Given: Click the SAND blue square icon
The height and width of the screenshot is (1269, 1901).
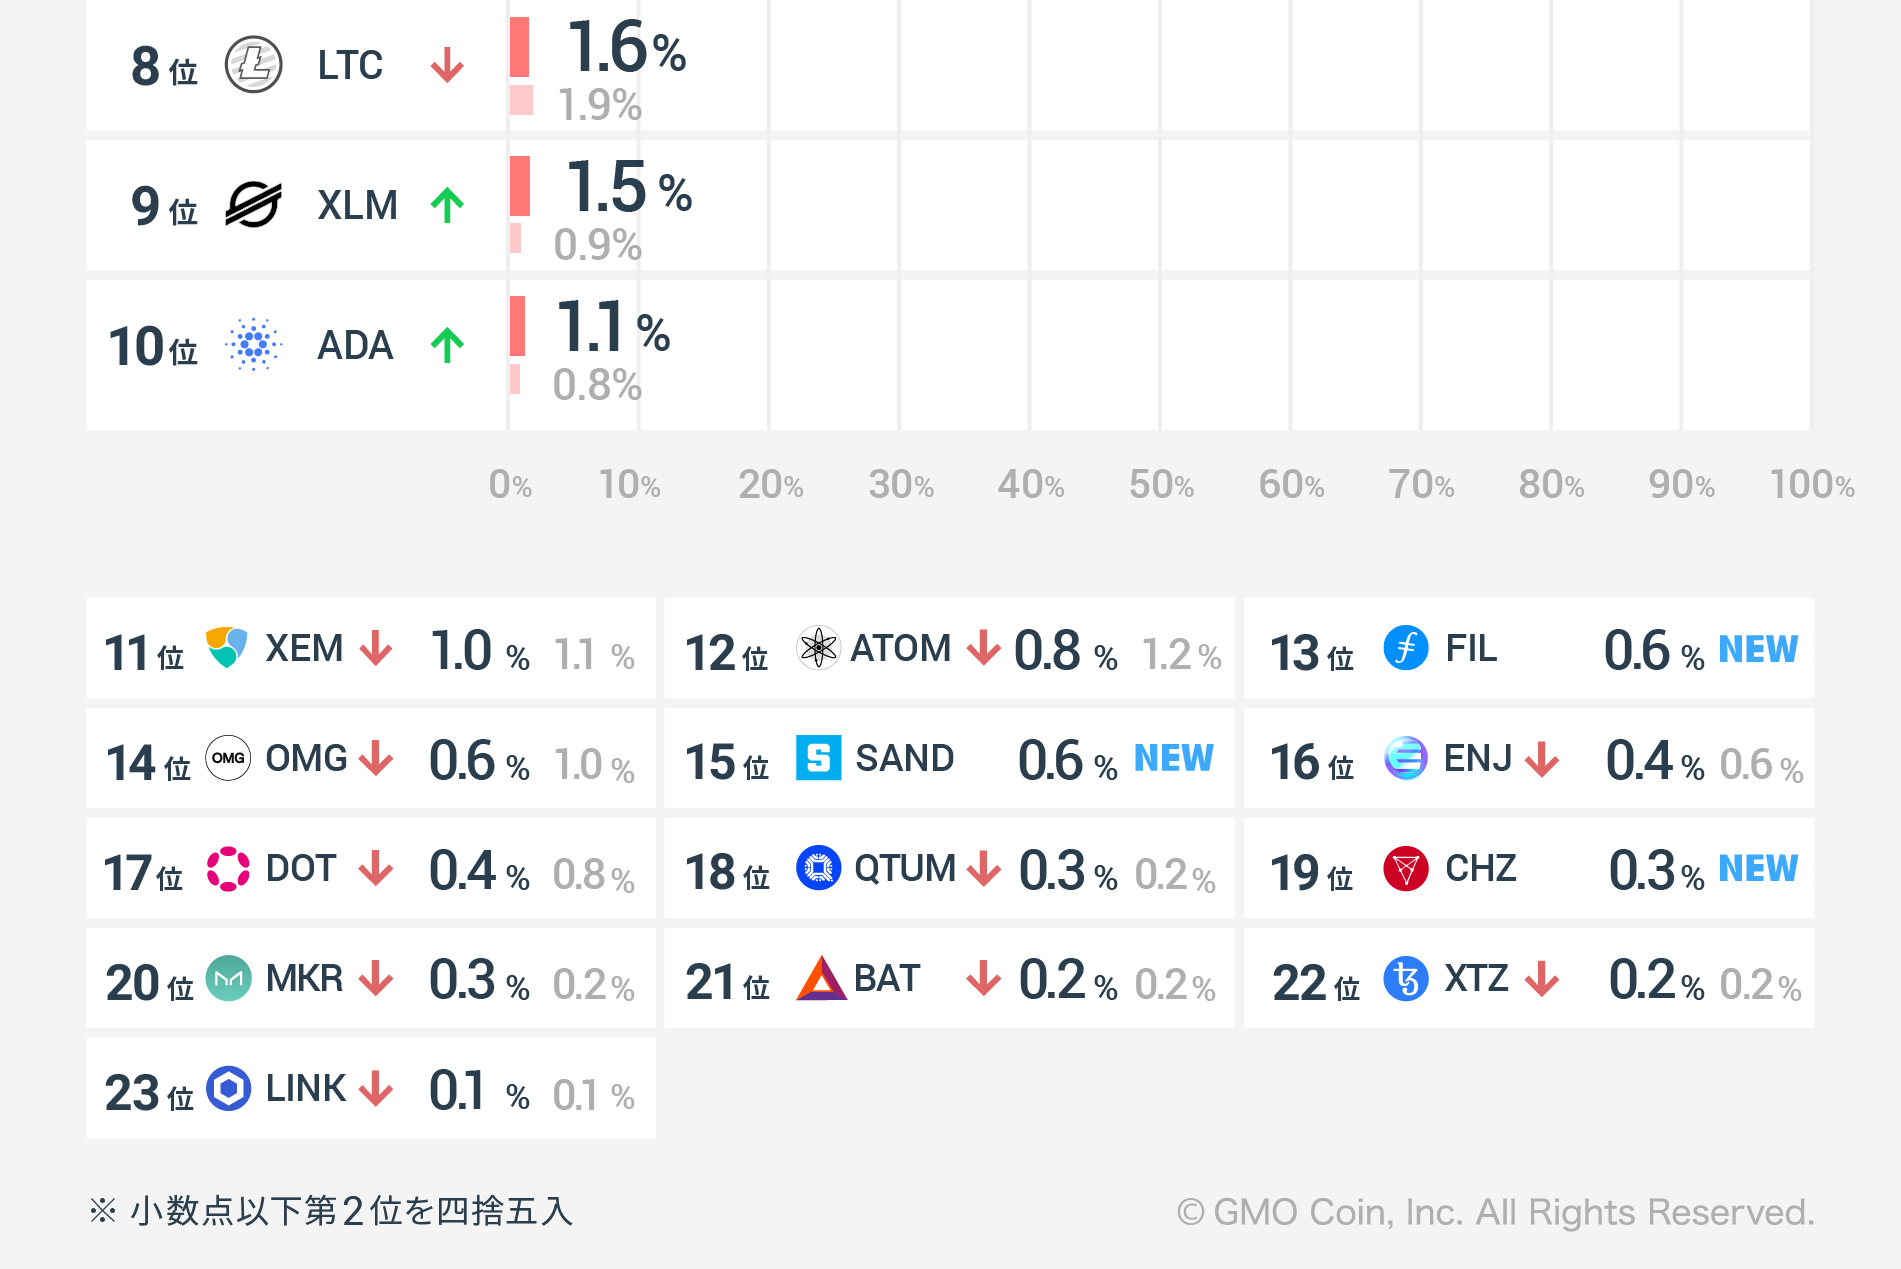Looking at the screenshot, I should click(x=818, y=758).
